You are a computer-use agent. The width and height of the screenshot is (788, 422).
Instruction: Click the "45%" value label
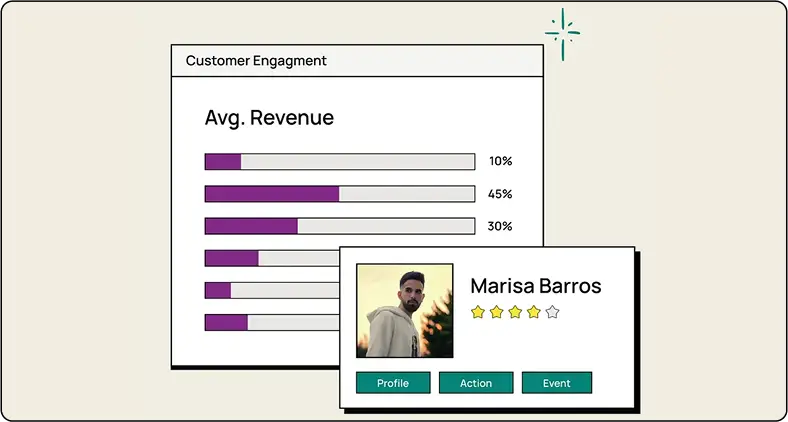click(x=500, y=194)
